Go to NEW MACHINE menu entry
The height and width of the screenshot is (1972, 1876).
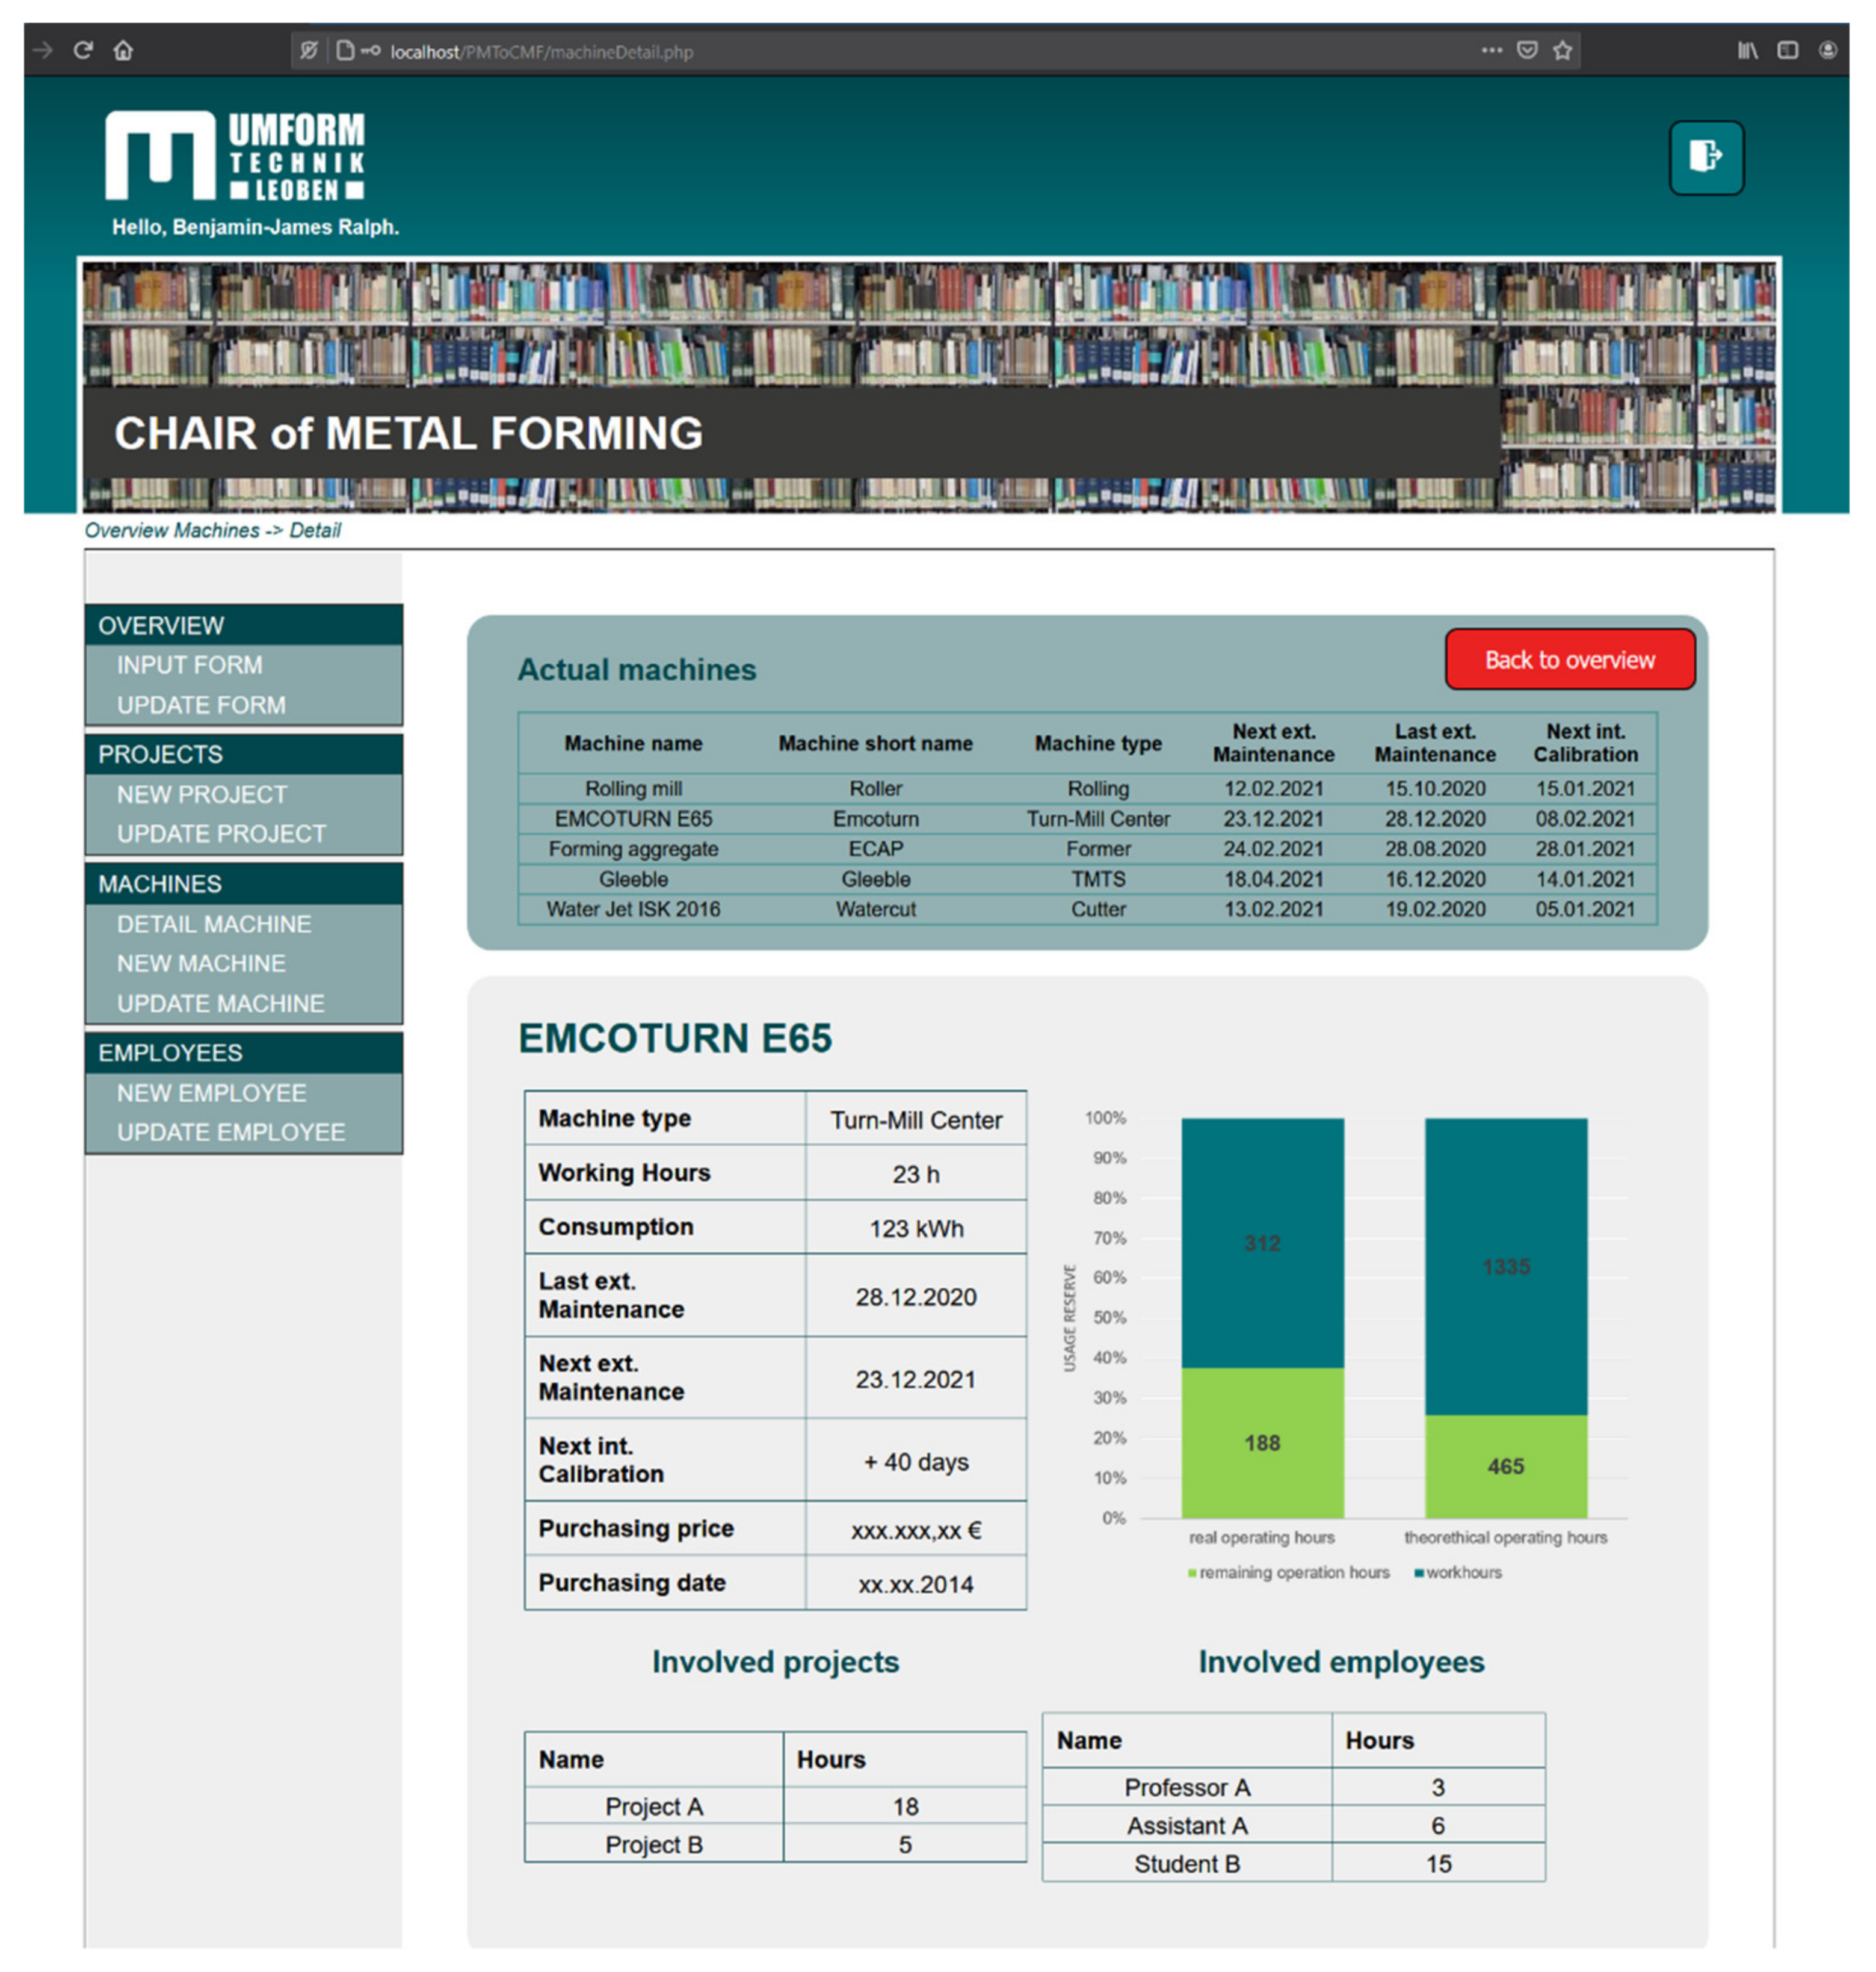[201, 963]
